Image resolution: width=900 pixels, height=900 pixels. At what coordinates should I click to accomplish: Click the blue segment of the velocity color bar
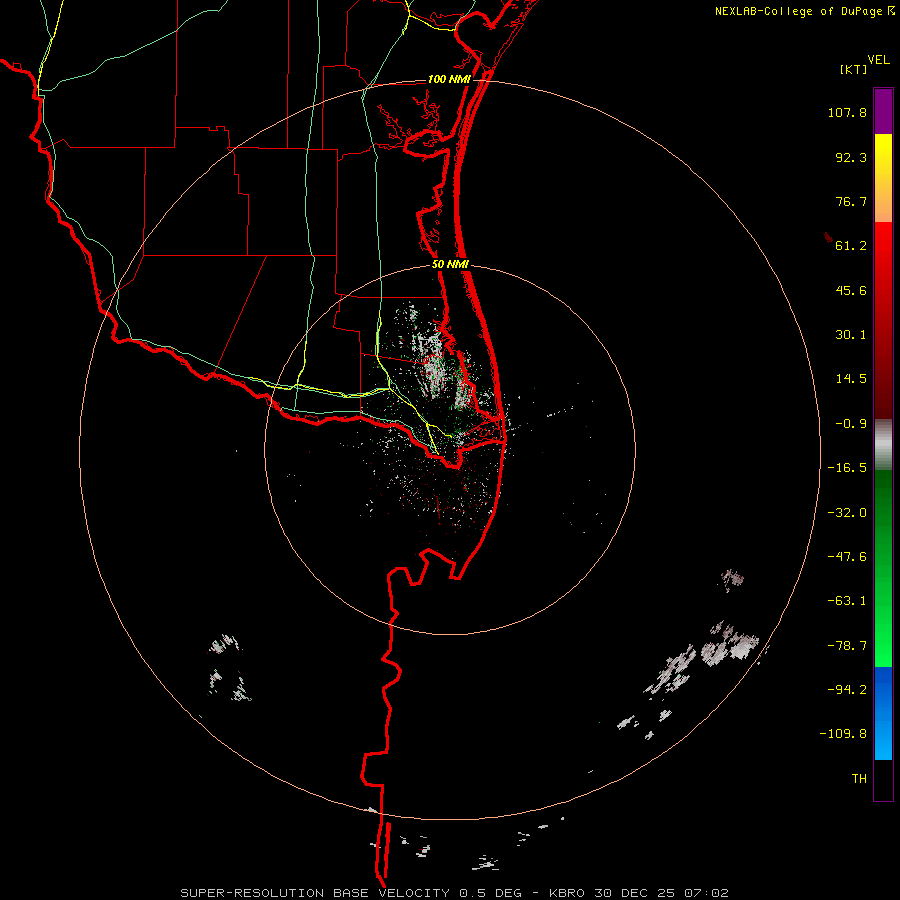883,713
